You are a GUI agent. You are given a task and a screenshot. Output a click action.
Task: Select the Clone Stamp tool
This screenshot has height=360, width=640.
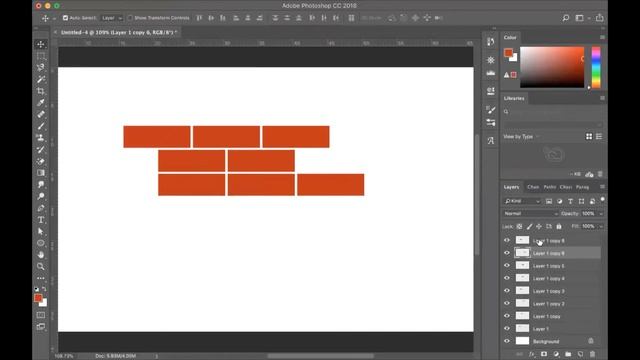41,138
